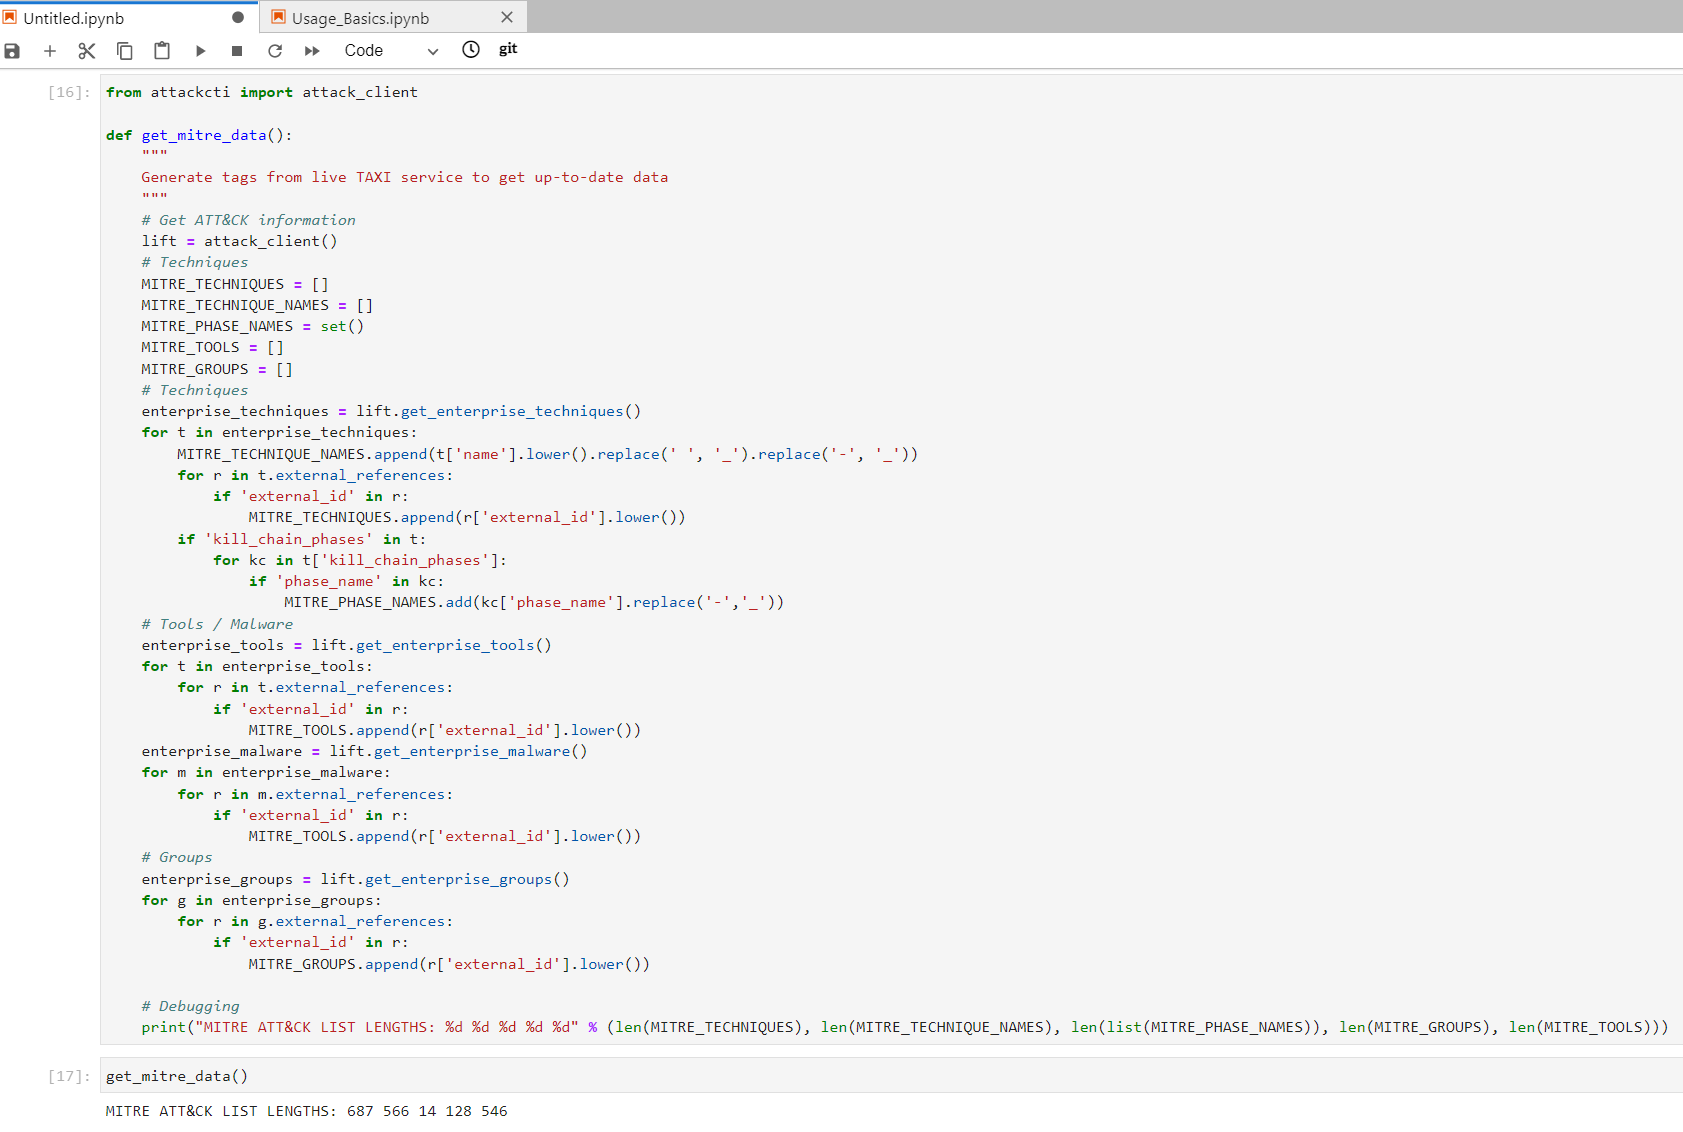
Task: Click the execution prompt [17]
Action: pos(66,1076)
